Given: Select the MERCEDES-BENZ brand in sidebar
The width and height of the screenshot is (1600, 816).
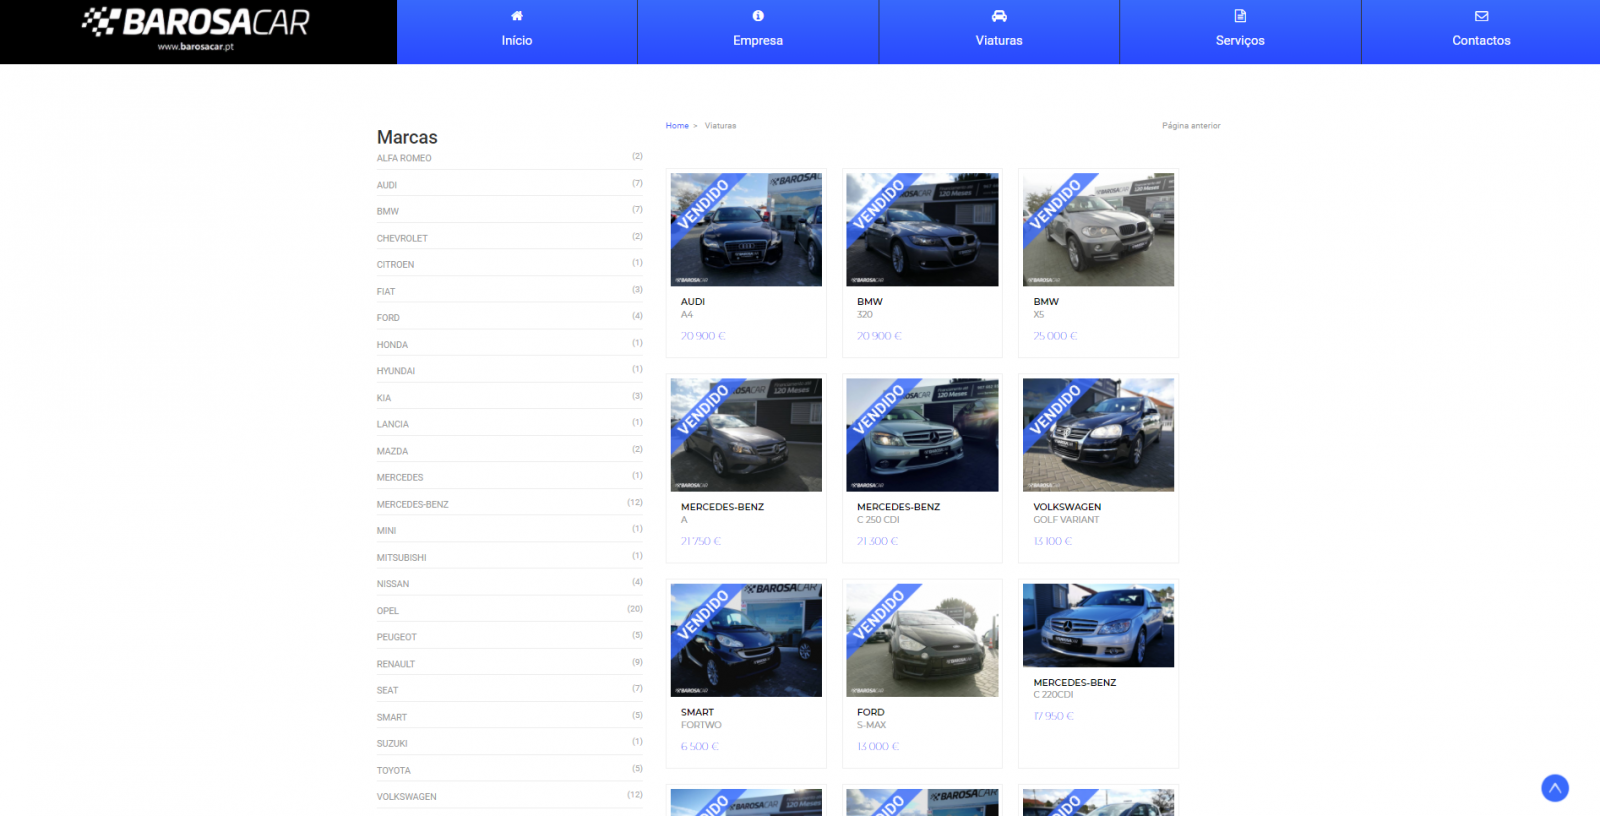Looking at the screenshot, I should [x=412, y=505].
